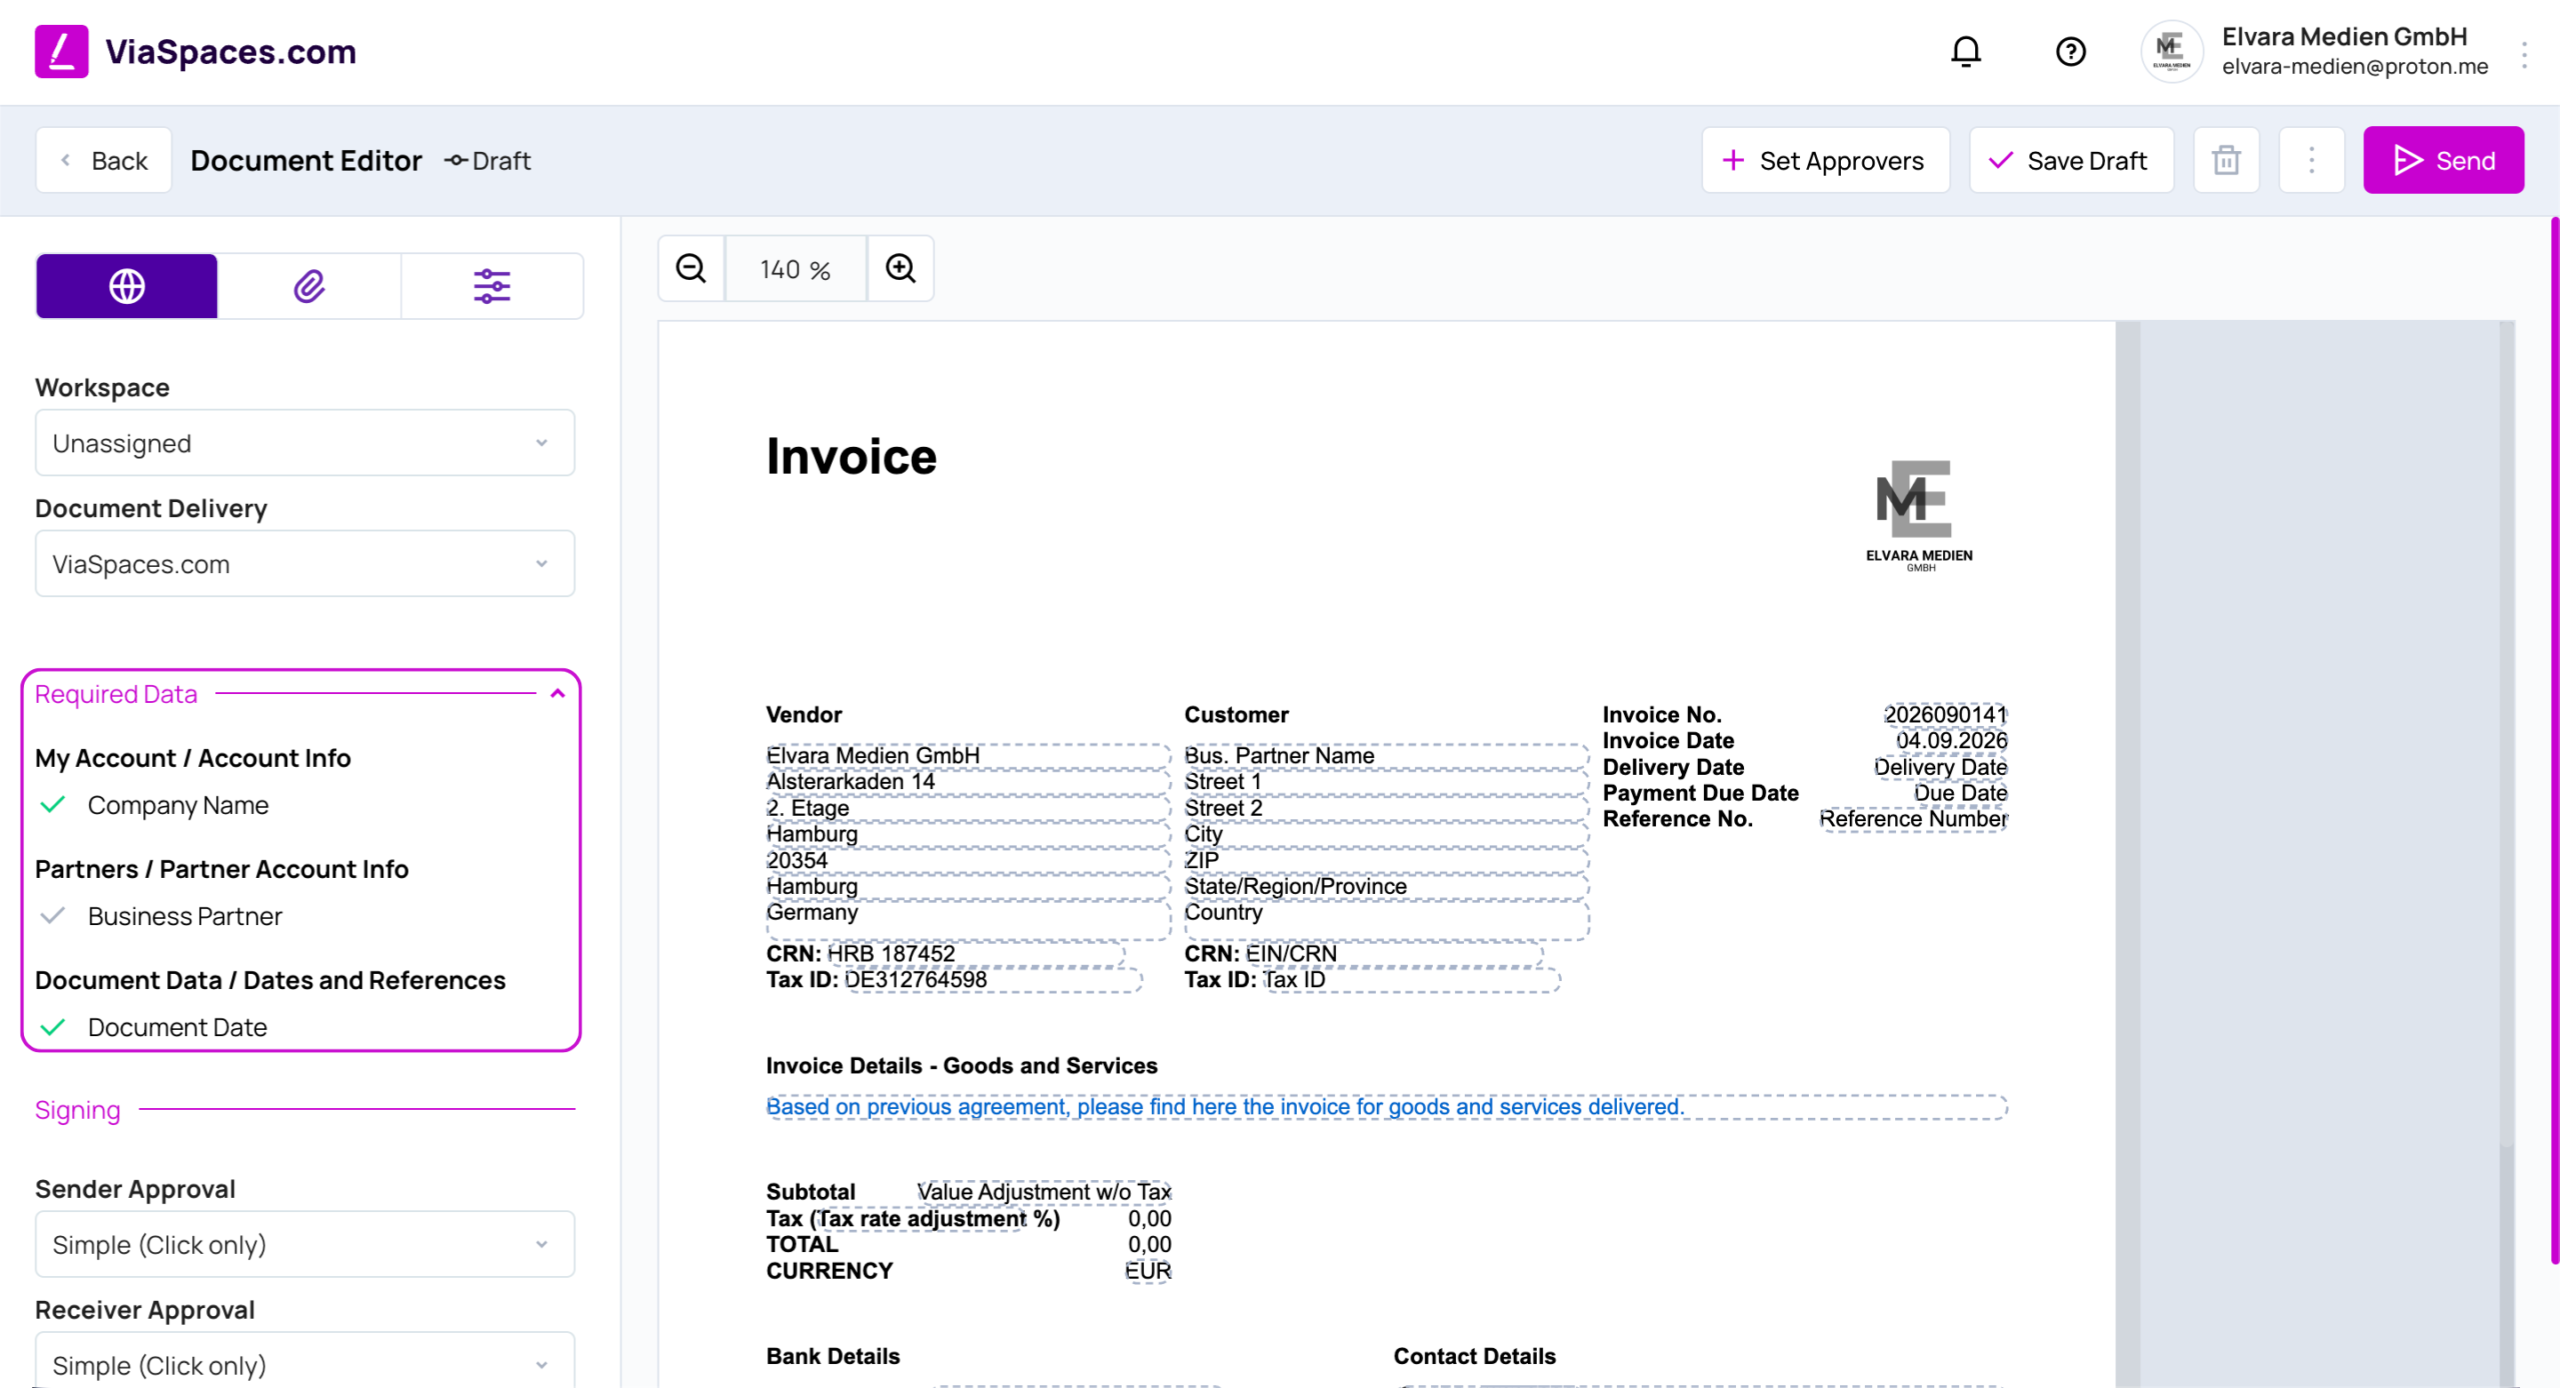2560x1388 pixels.
Task: Delete the draft with trash icon
Action: click(x=2226, y=160)
